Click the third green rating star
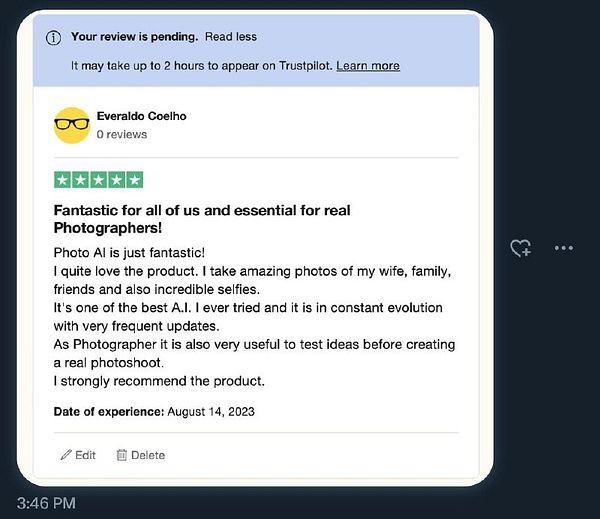 (x=99, y=180)
